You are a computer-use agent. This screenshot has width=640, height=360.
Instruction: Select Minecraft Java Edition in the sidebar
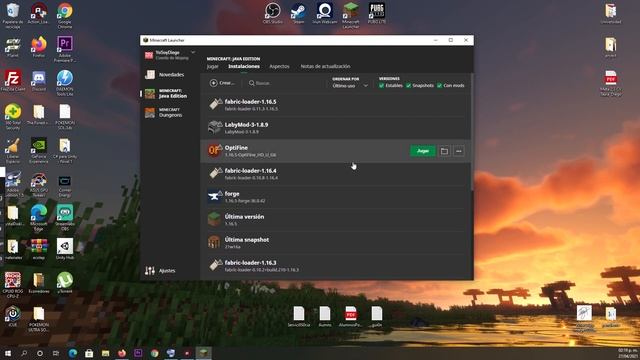166,93
